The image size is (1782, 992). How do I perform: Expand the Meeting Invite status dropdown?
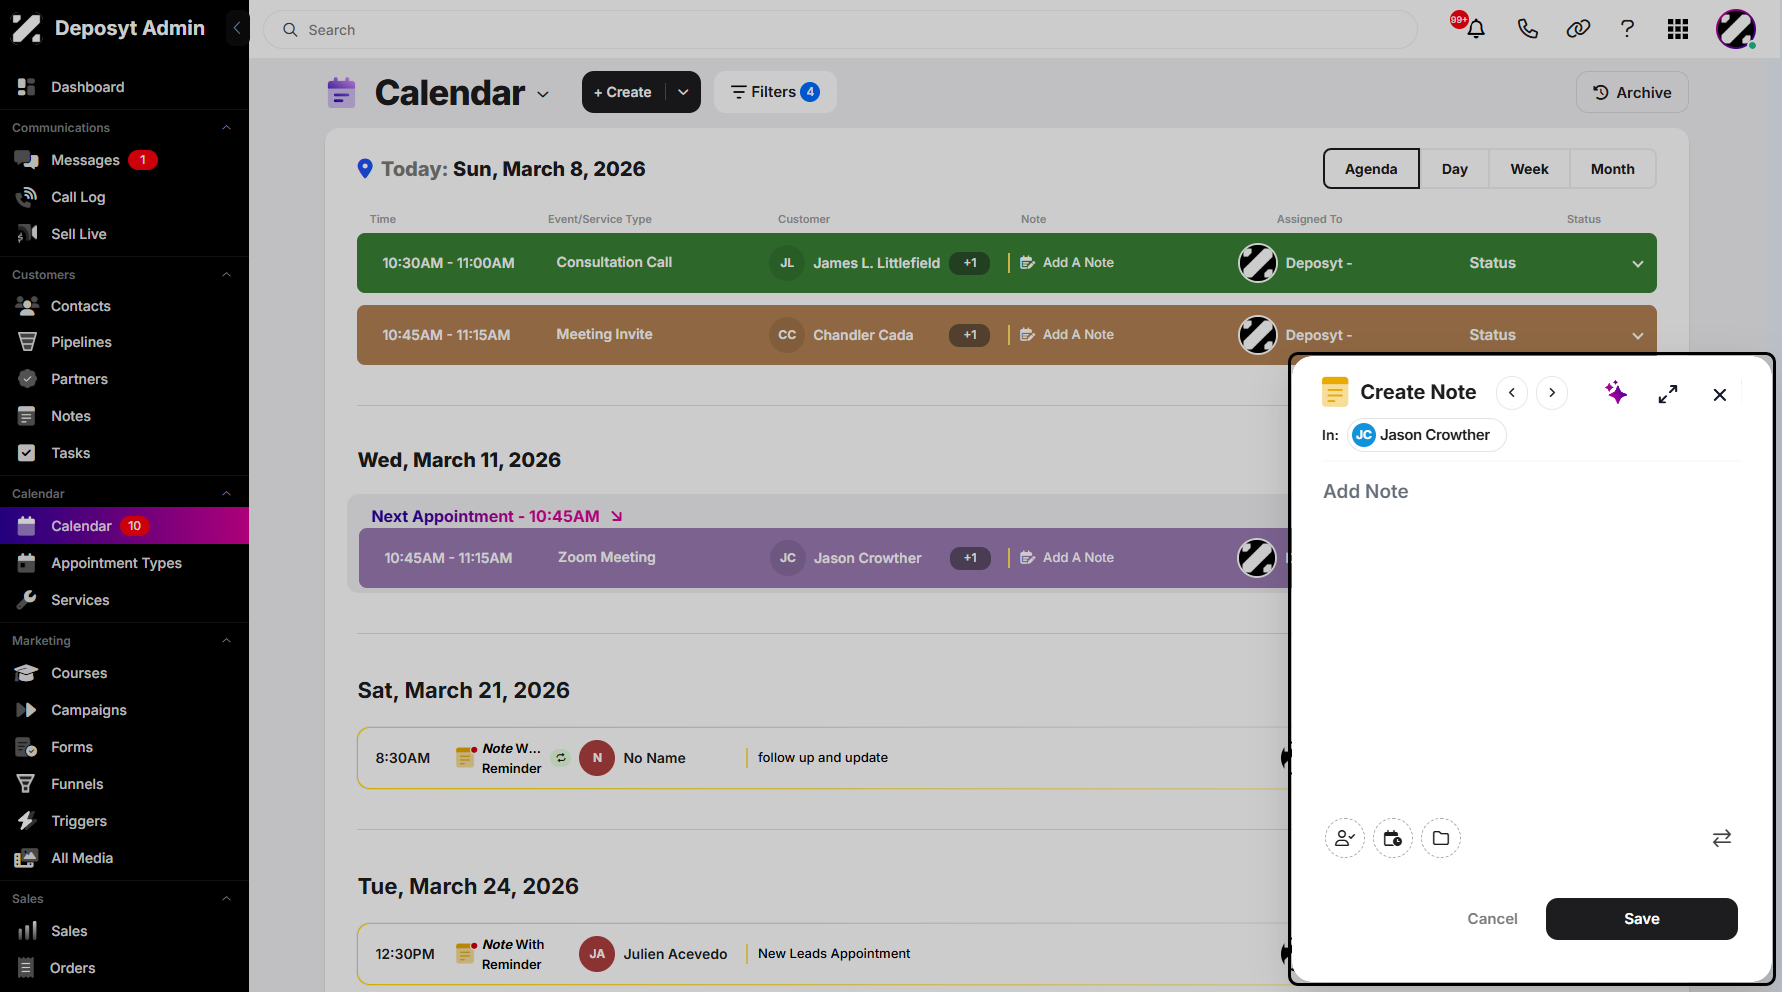click(x=1637, y=336)
